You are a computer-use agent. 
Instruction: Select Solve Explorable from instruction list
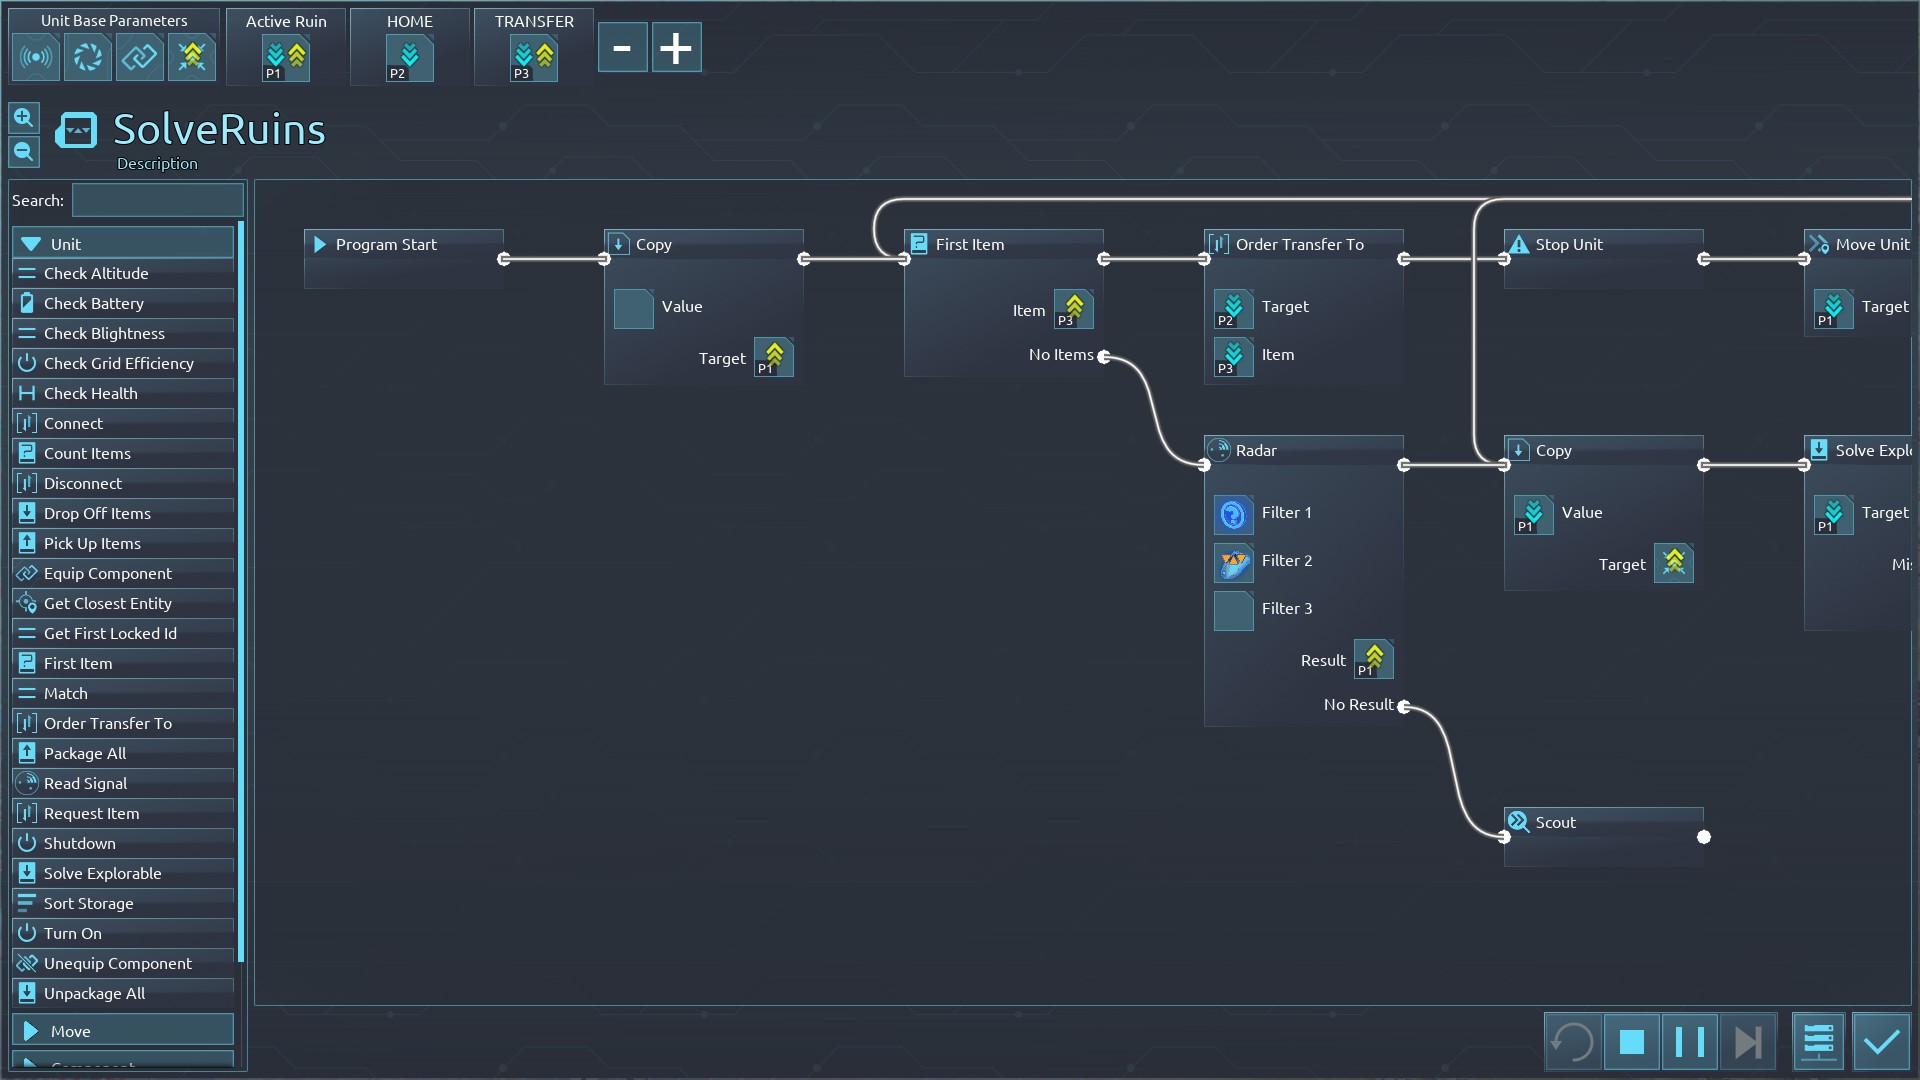coord(102,873)
